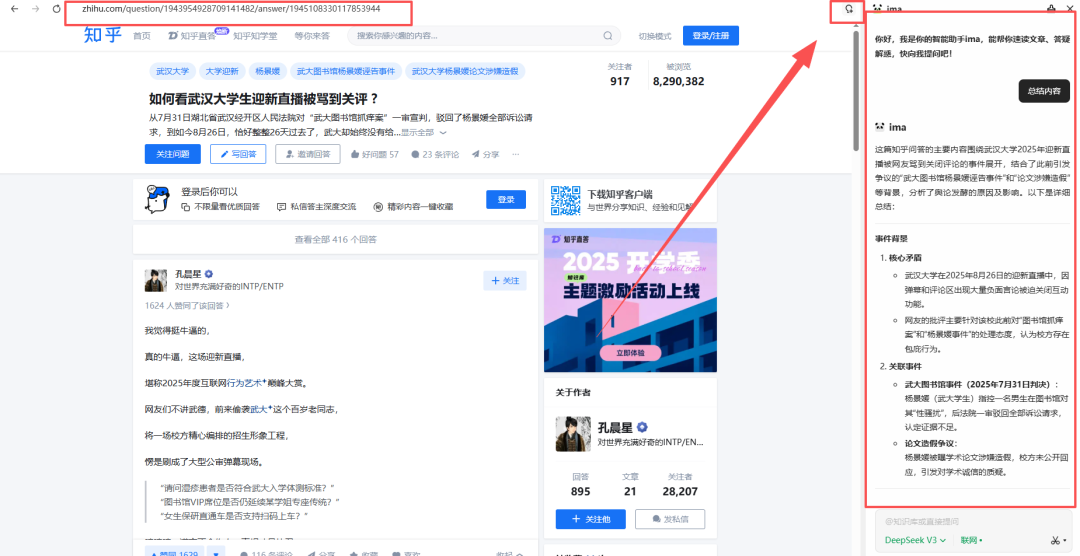Toggle 切换模式 display mode

click(x=654, y=36)
